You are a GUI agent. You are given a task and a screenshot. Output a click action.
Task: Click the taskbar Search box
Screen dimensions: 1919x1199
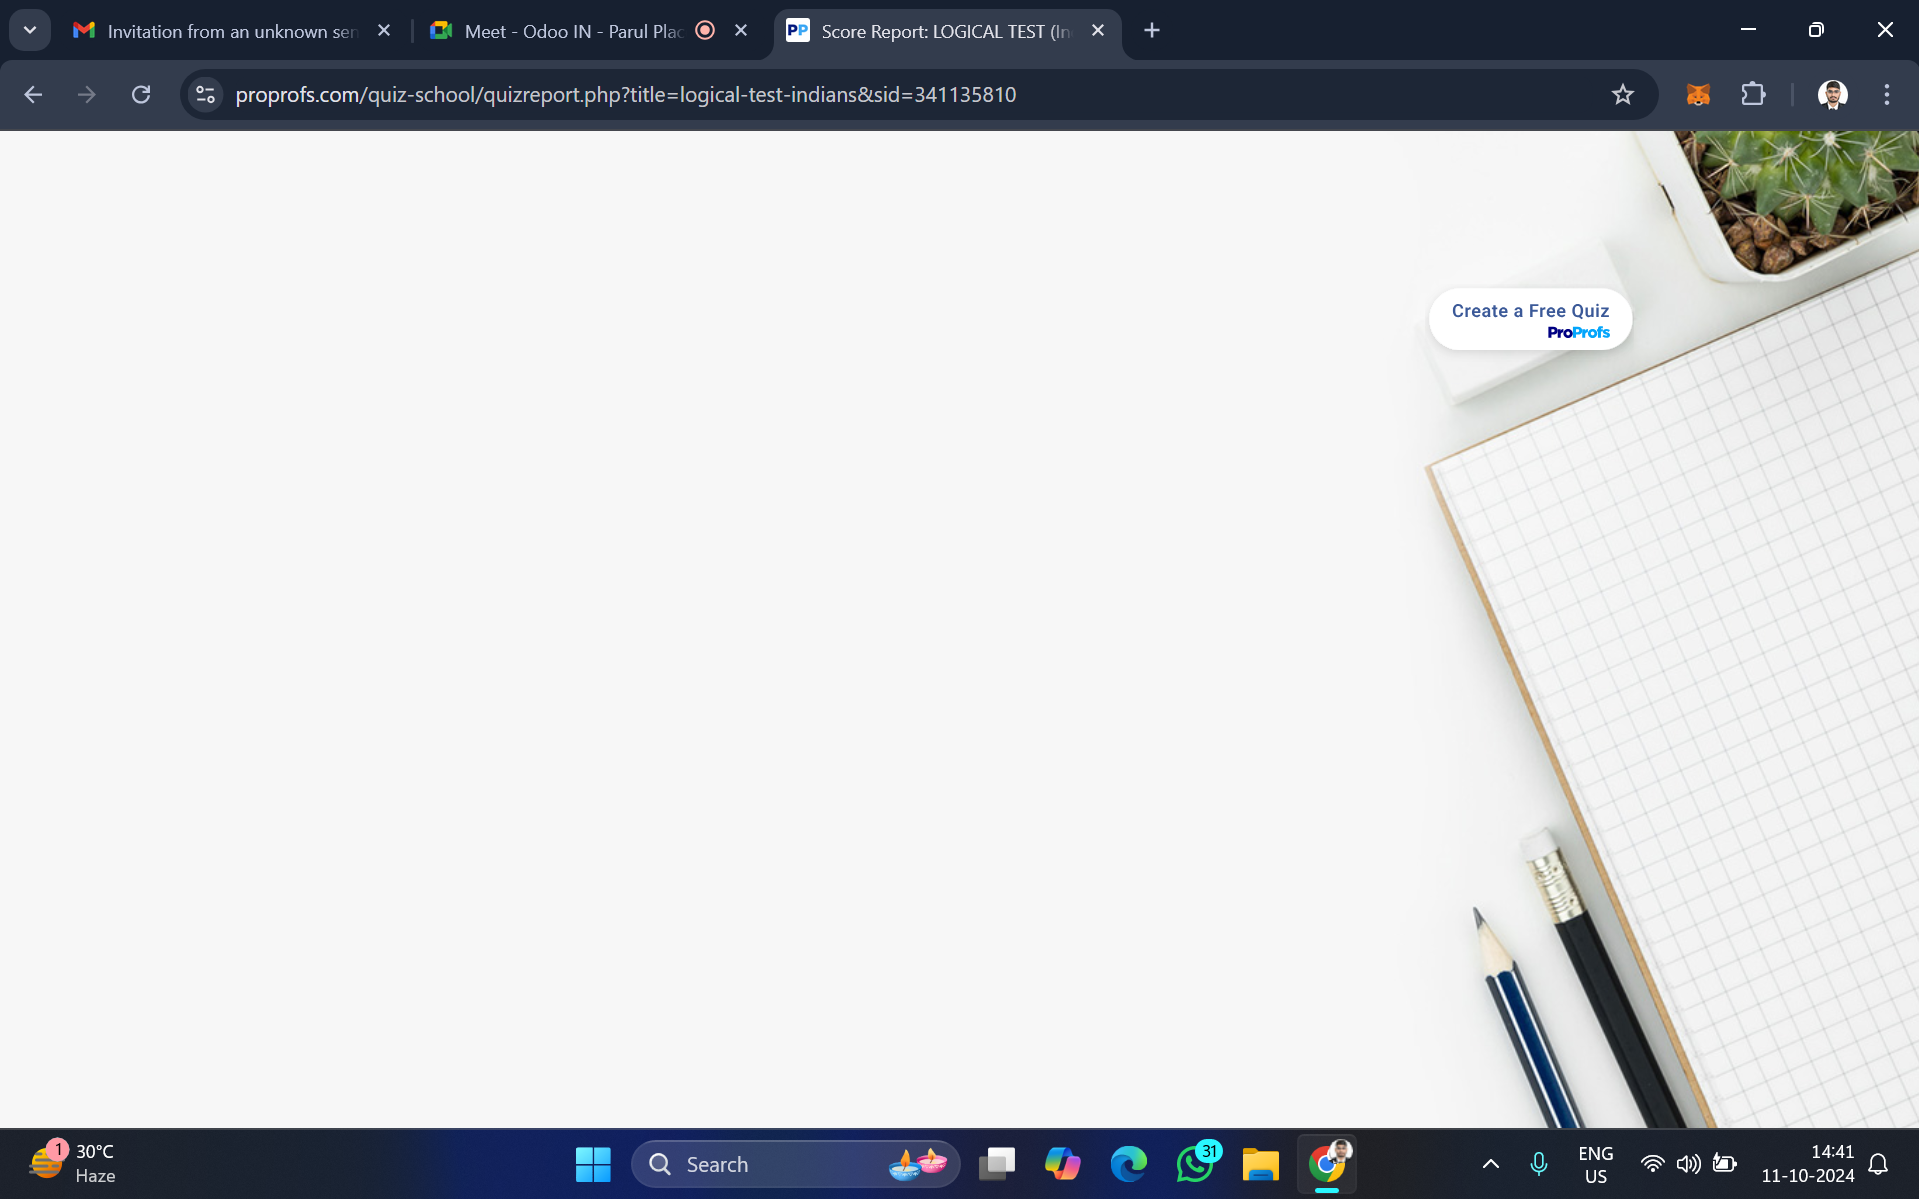coord(795,1164)
